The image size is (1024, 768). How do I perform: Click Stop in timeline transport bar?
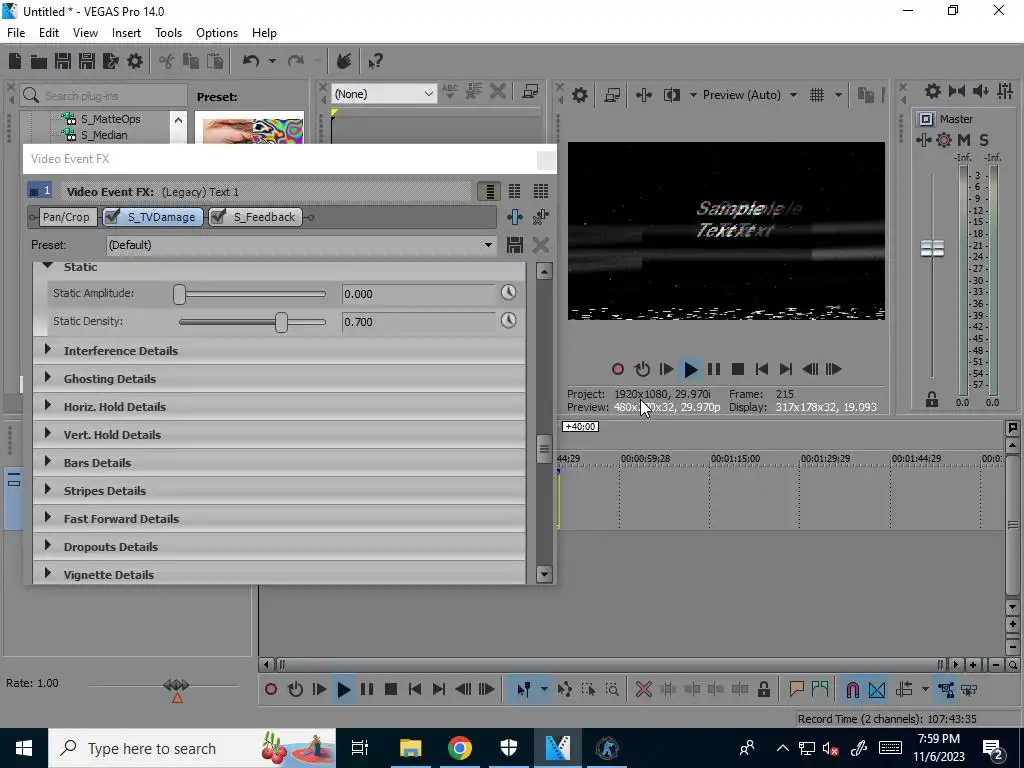pyautogui.click(x=391, y=690)
